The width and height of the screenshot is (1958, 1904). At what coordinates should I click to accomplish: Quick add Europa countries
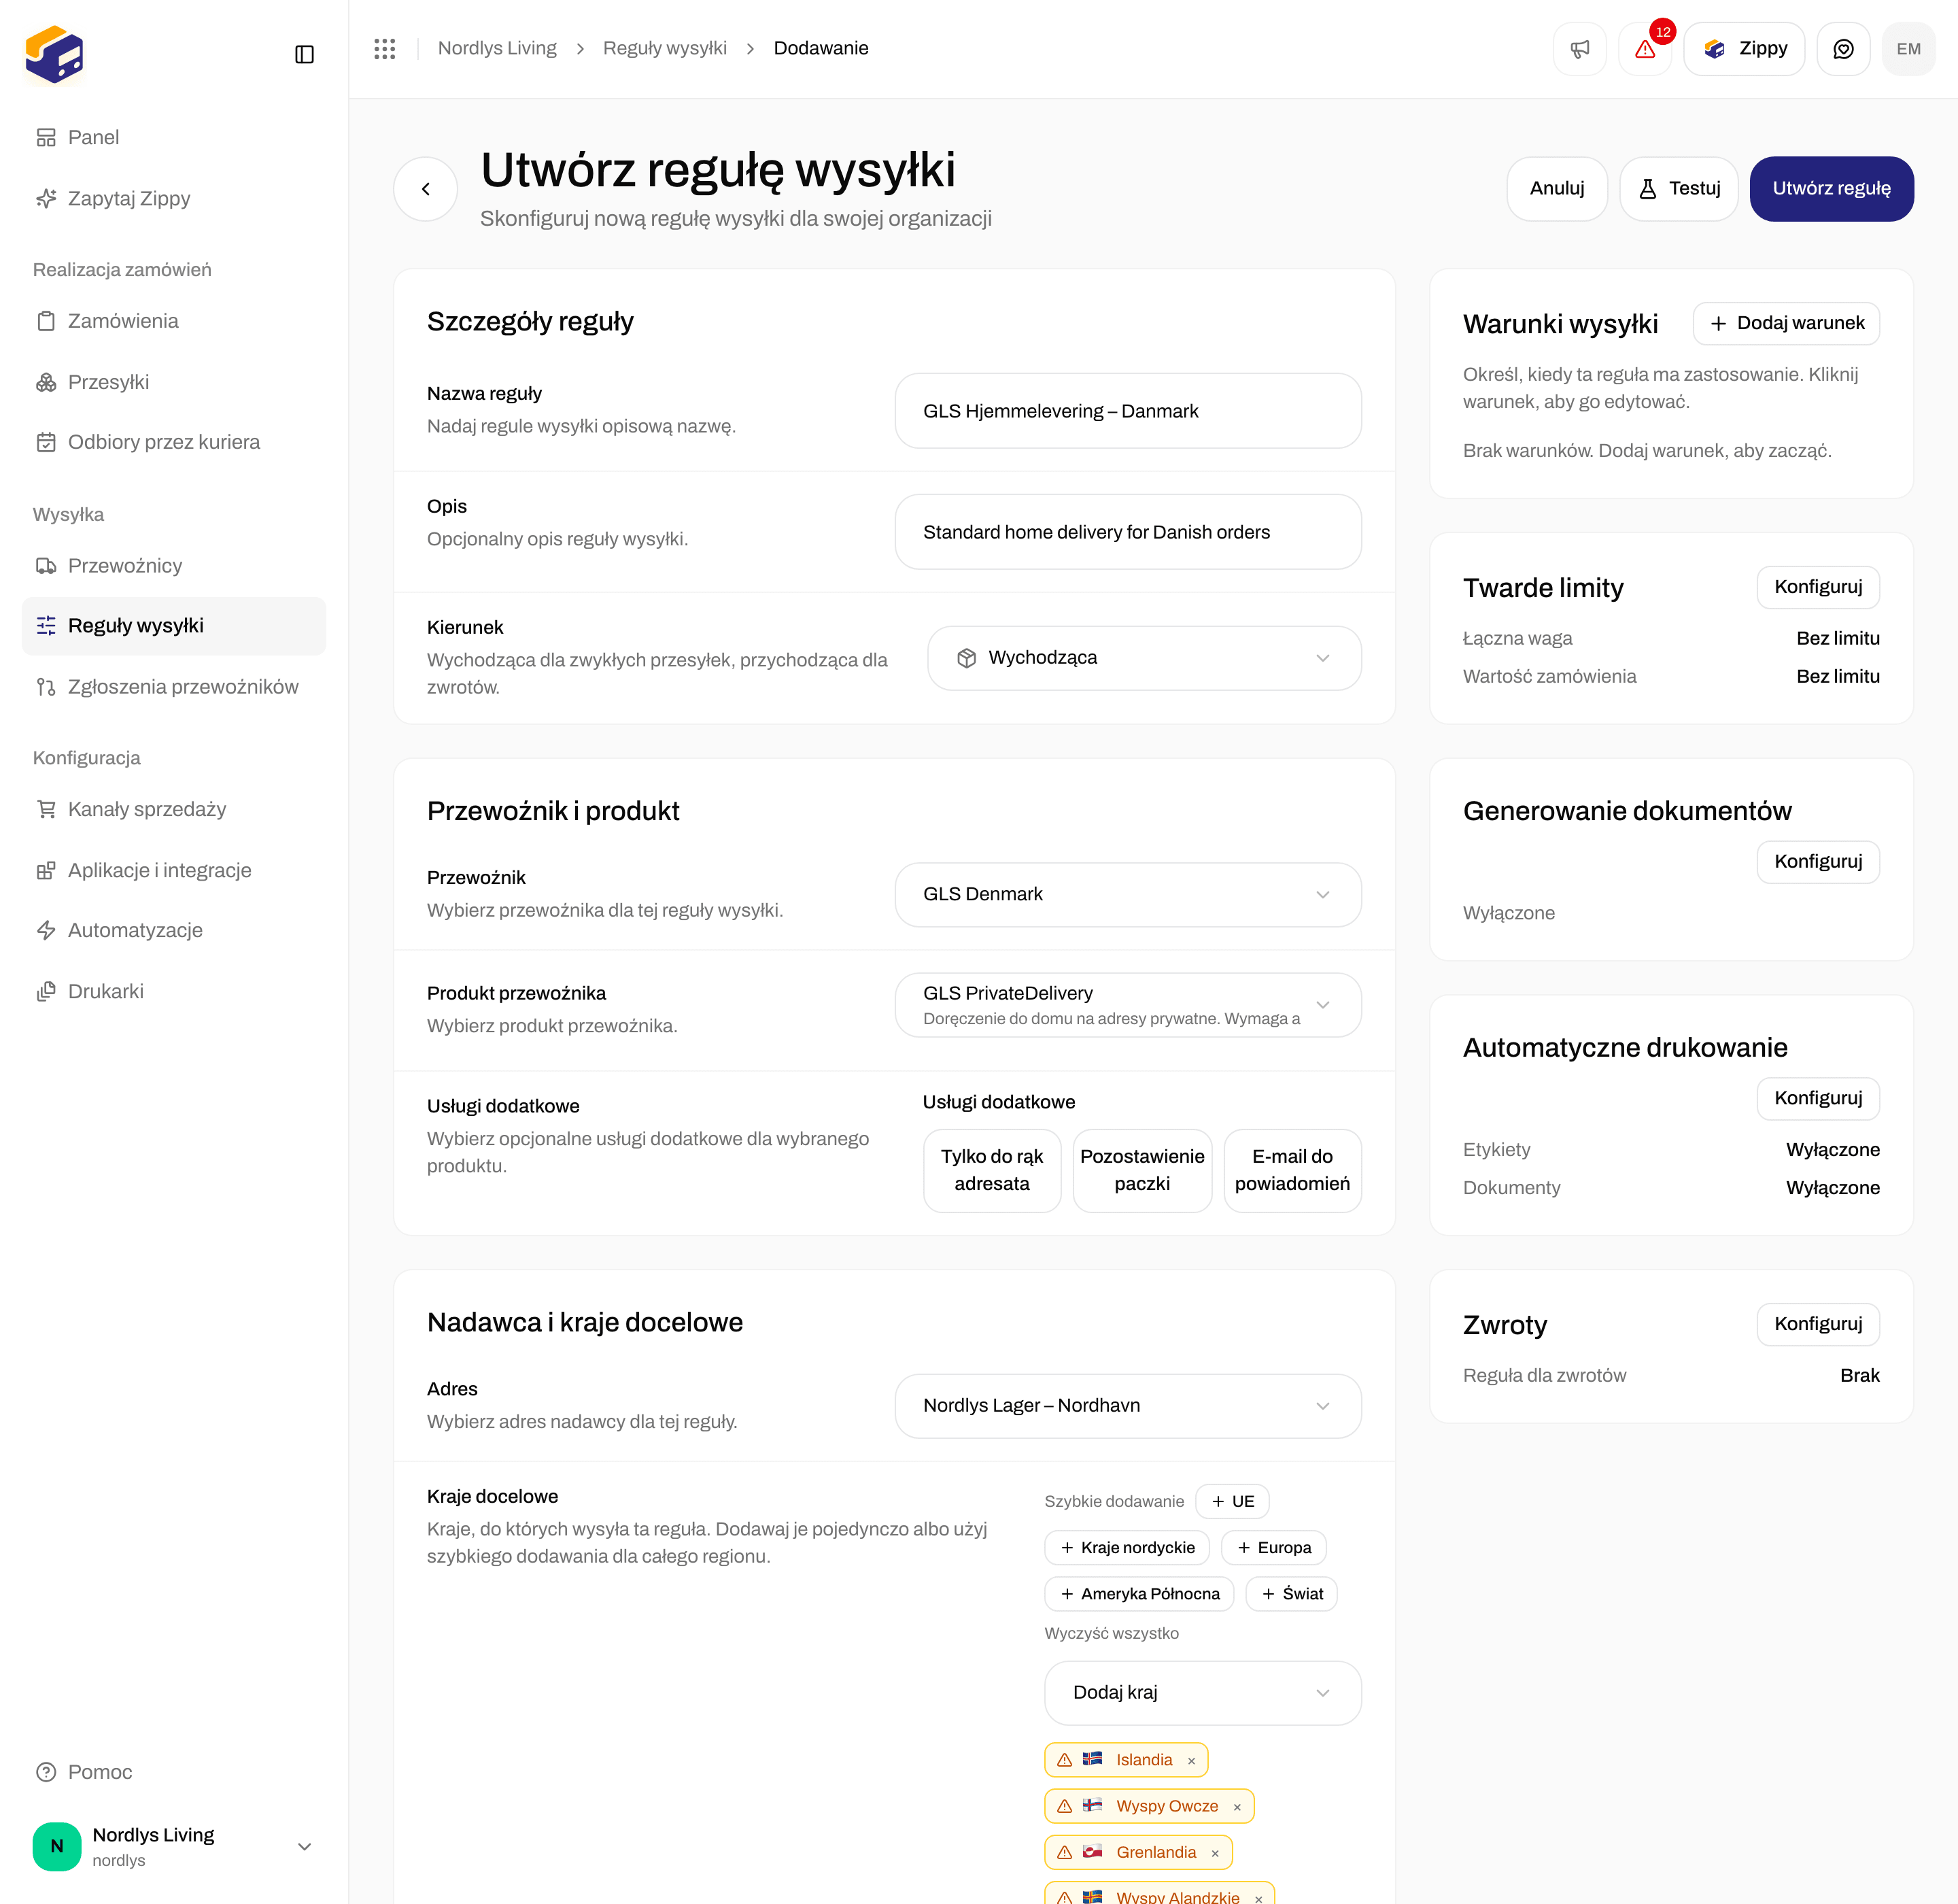click(1274, 1548)
